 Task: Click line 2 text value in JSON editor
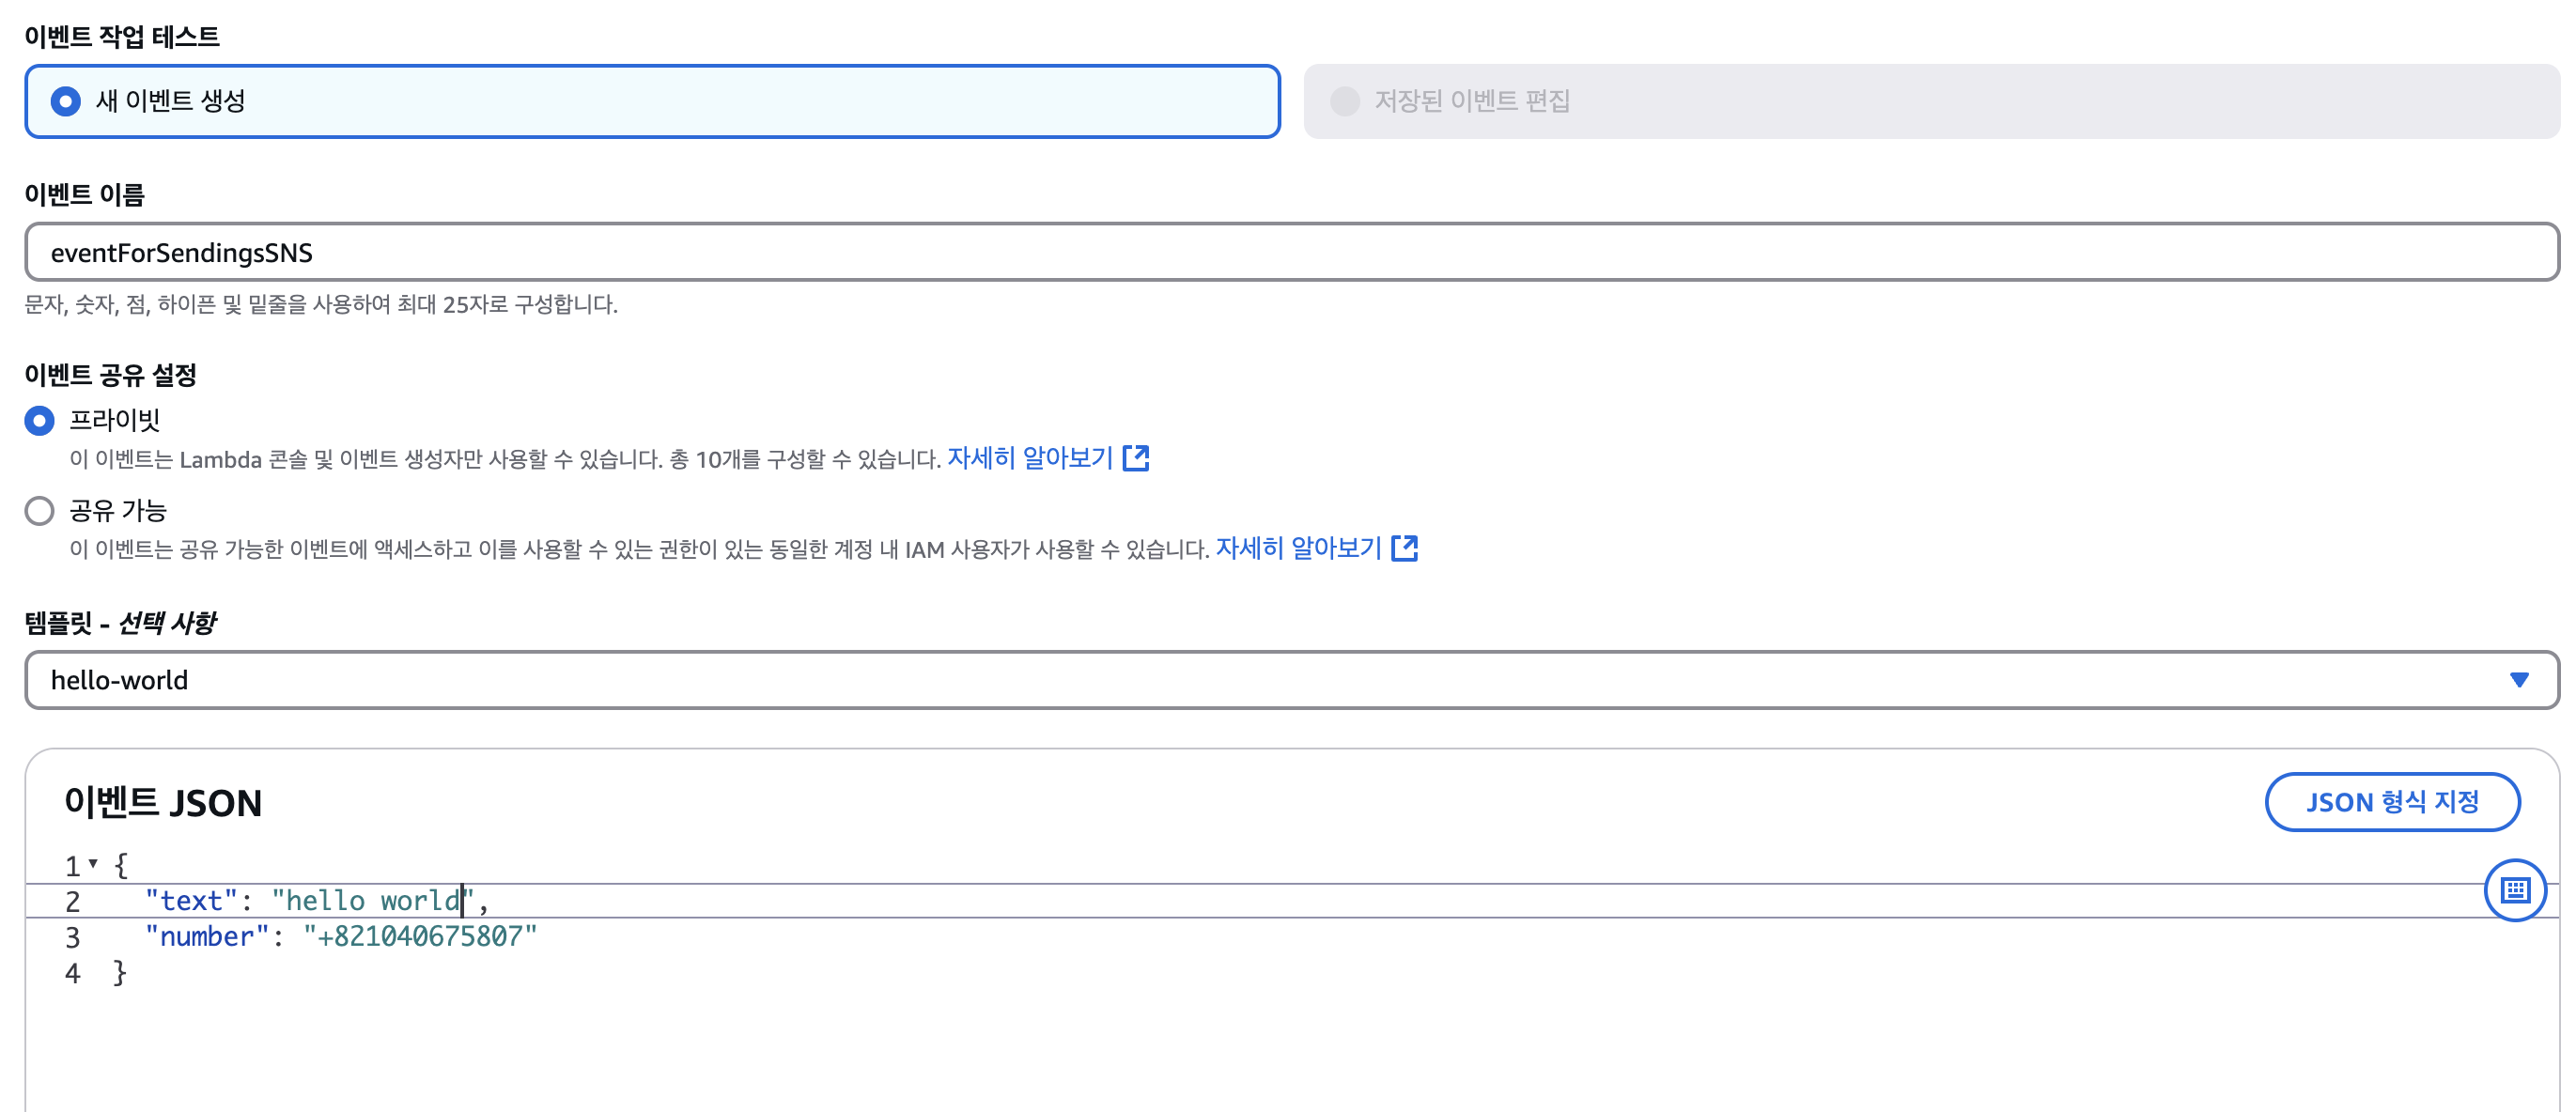coord(372,900)
